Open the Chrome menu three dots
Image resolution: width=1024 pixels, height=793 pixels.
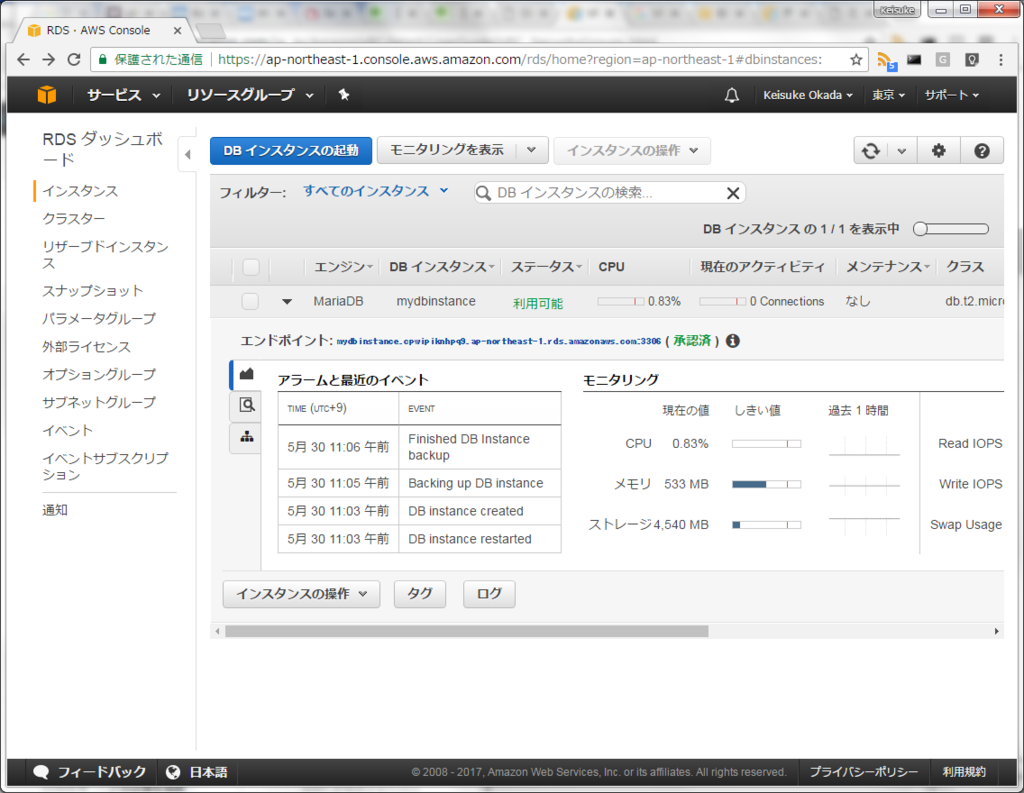coord(1000,60)
